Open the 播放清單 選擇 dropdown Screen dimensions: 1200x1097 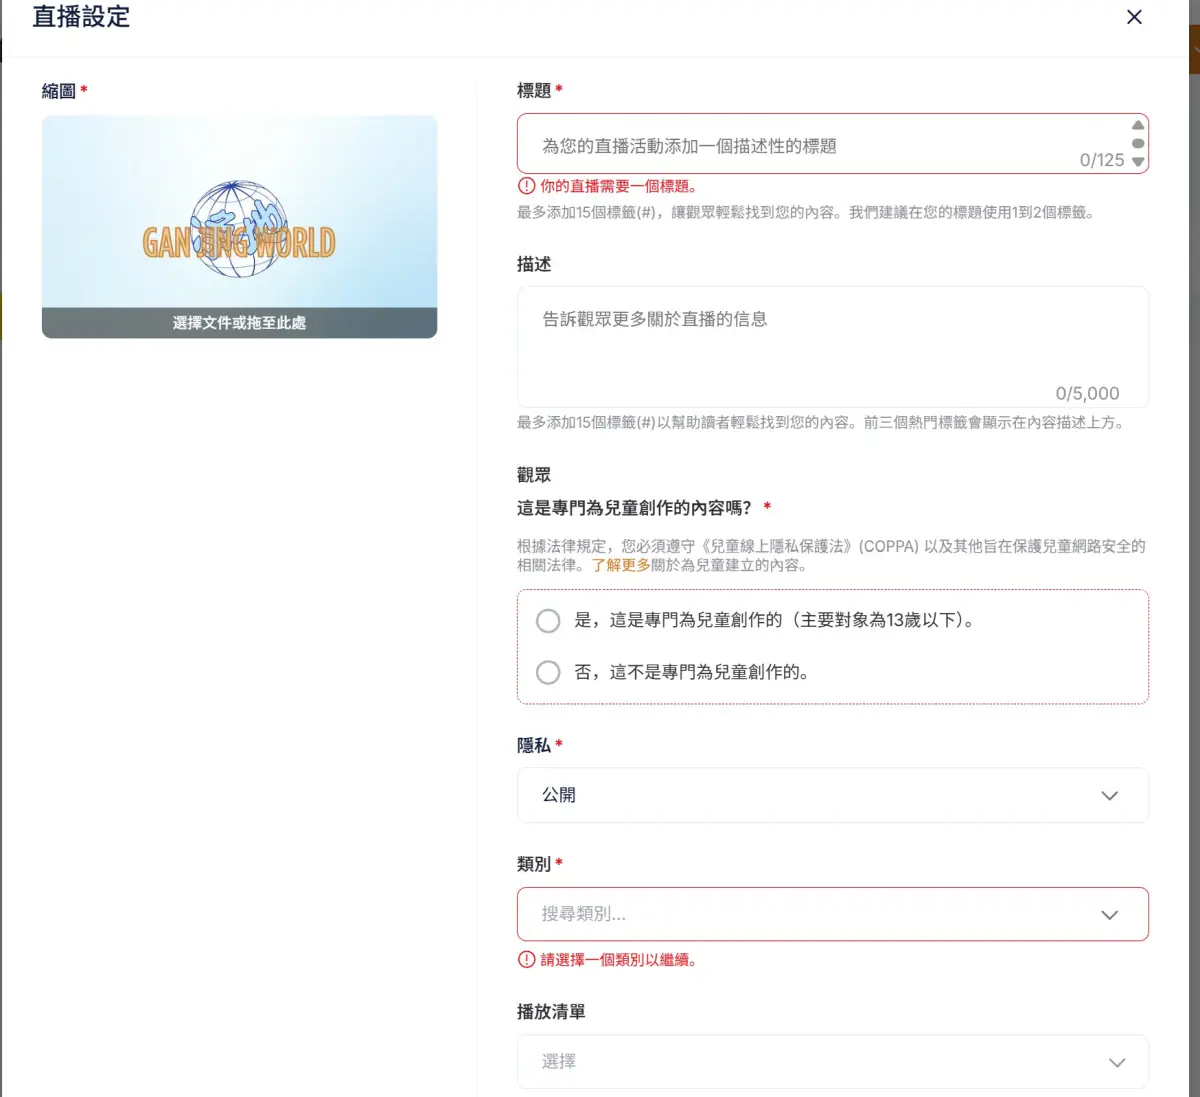pyautogui.click(x=832, y=1062)
